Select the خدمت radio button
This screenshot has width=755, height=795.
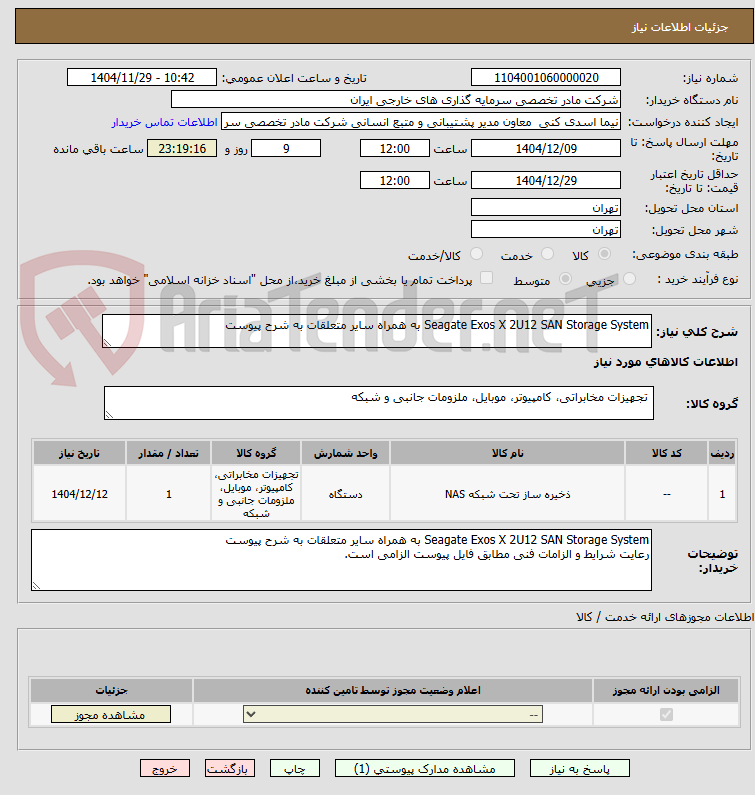click(x=547, y=254)
